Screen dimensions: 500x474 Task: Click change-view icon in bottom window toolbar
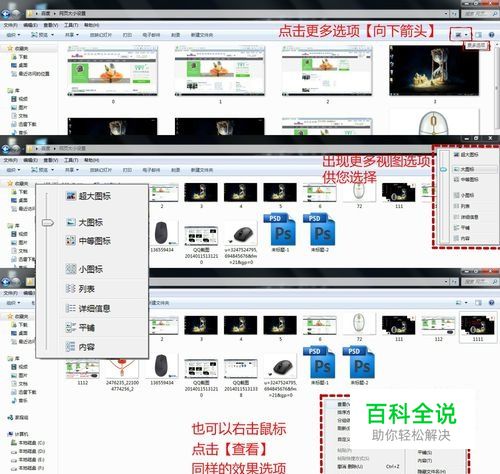click(459, 303)
